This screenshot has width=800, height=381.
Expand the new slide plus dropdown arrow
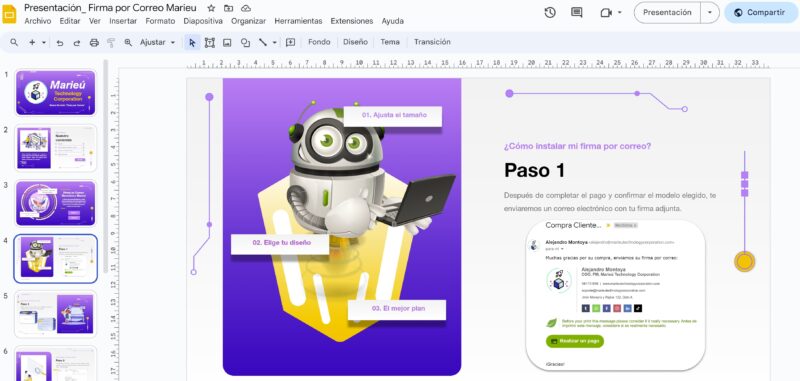click(x=44, y=42)
